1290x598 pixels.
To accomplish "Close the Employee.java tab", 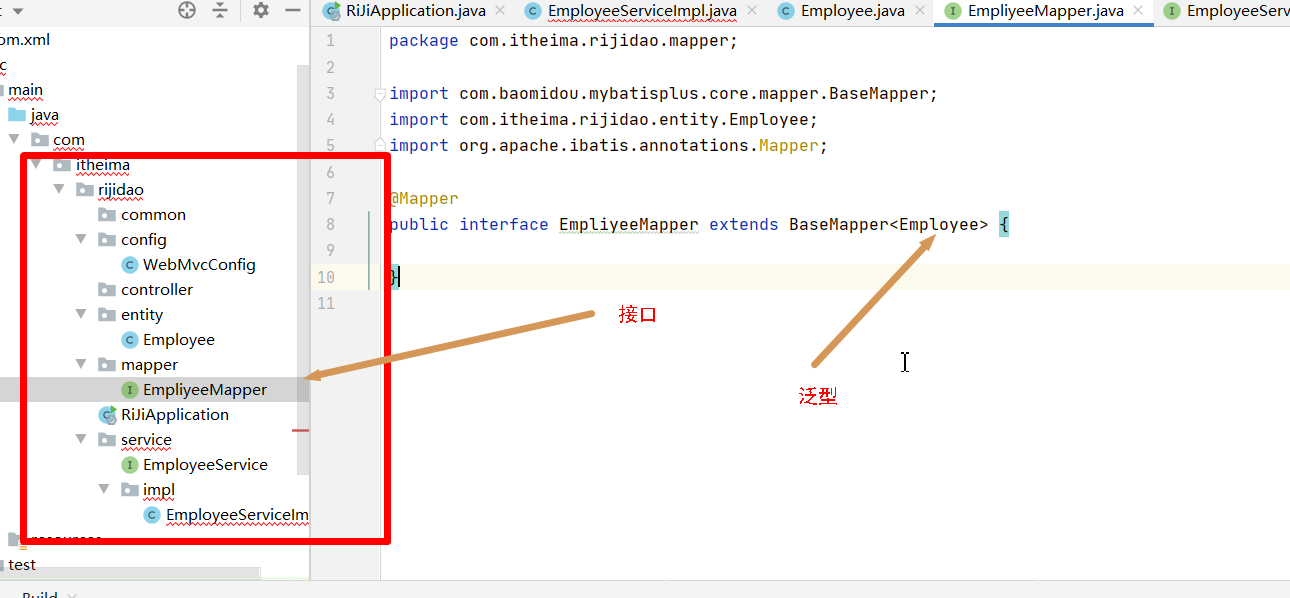I will click(921, 11).
